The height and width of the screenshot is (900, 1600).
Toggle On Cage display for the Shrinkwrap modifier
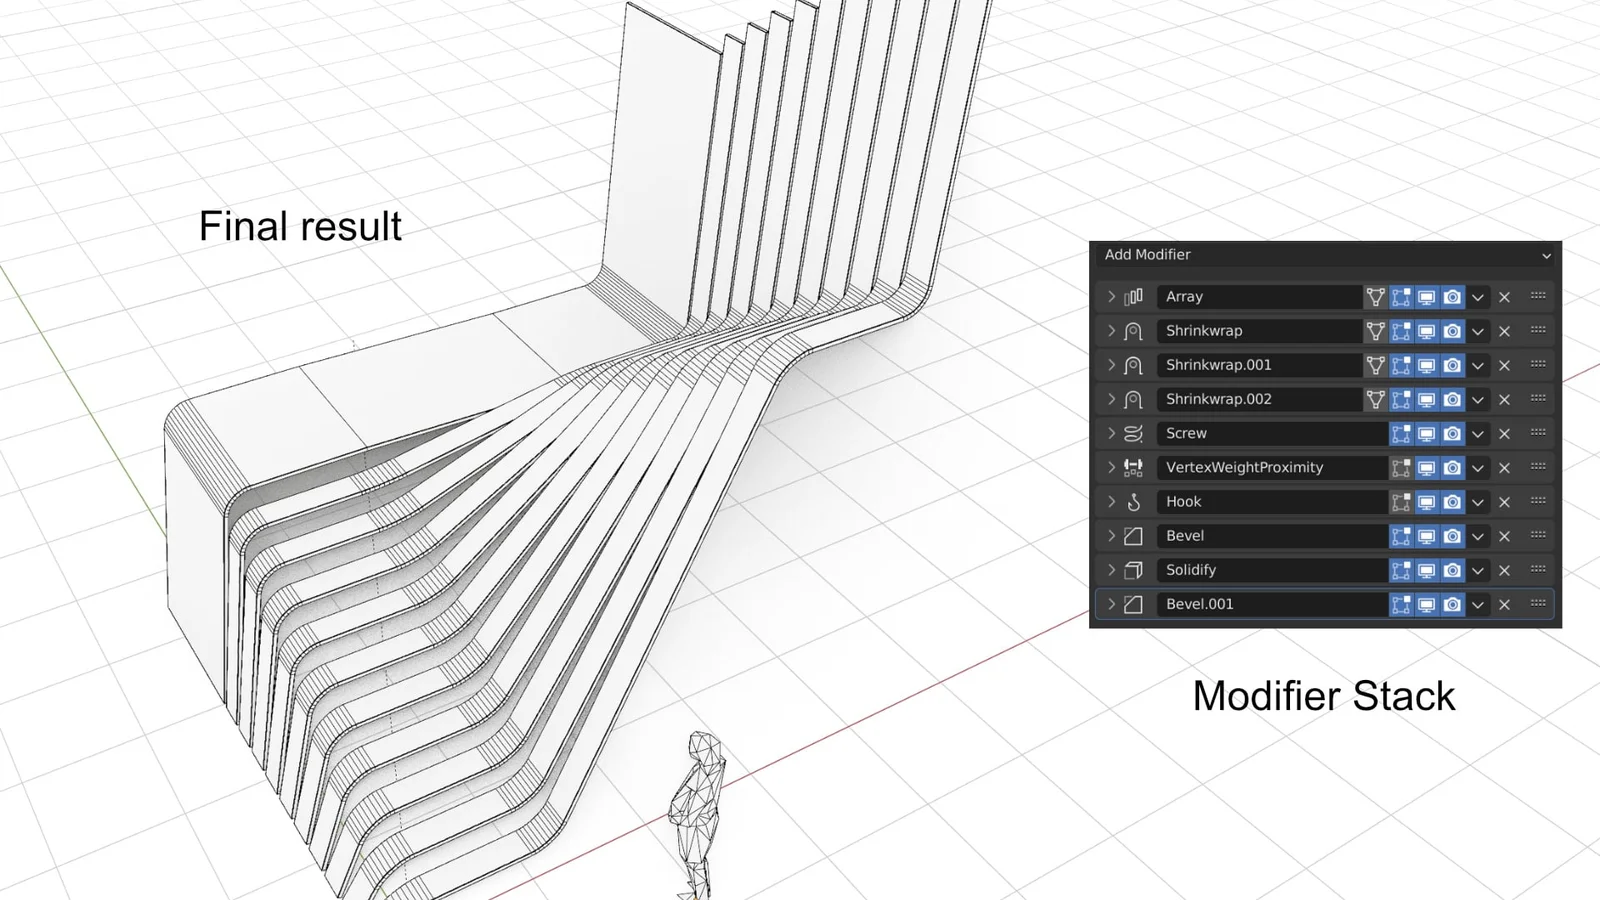click(x=1375, y=330)
